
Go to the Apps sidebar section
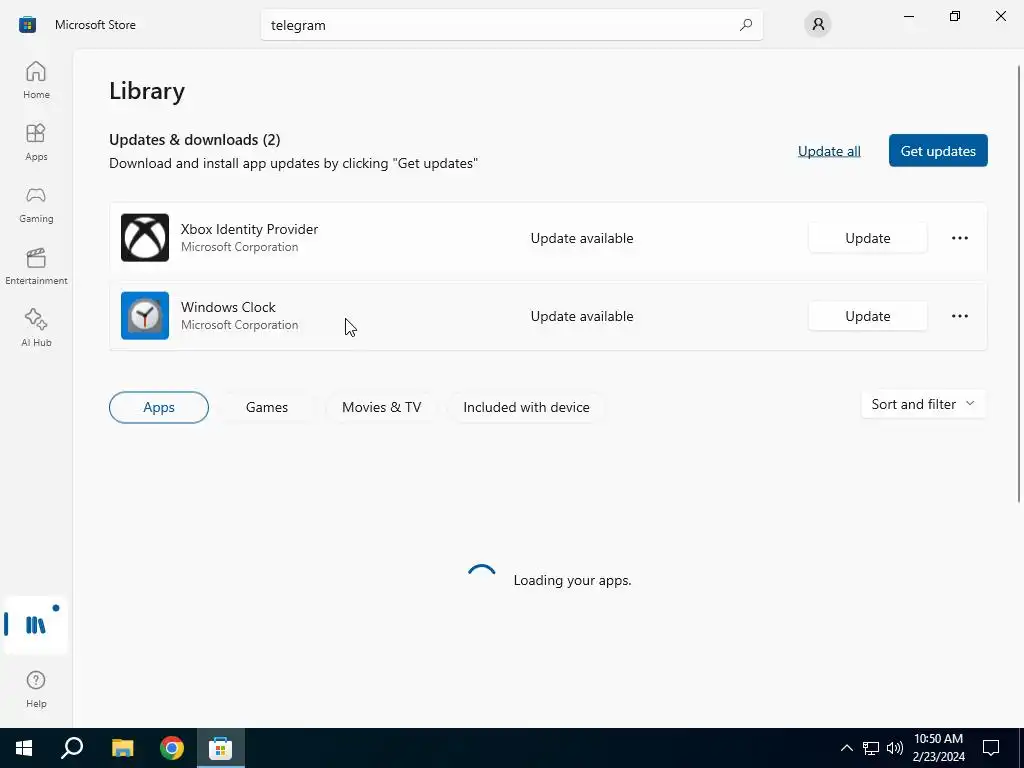tap(36, 142)
